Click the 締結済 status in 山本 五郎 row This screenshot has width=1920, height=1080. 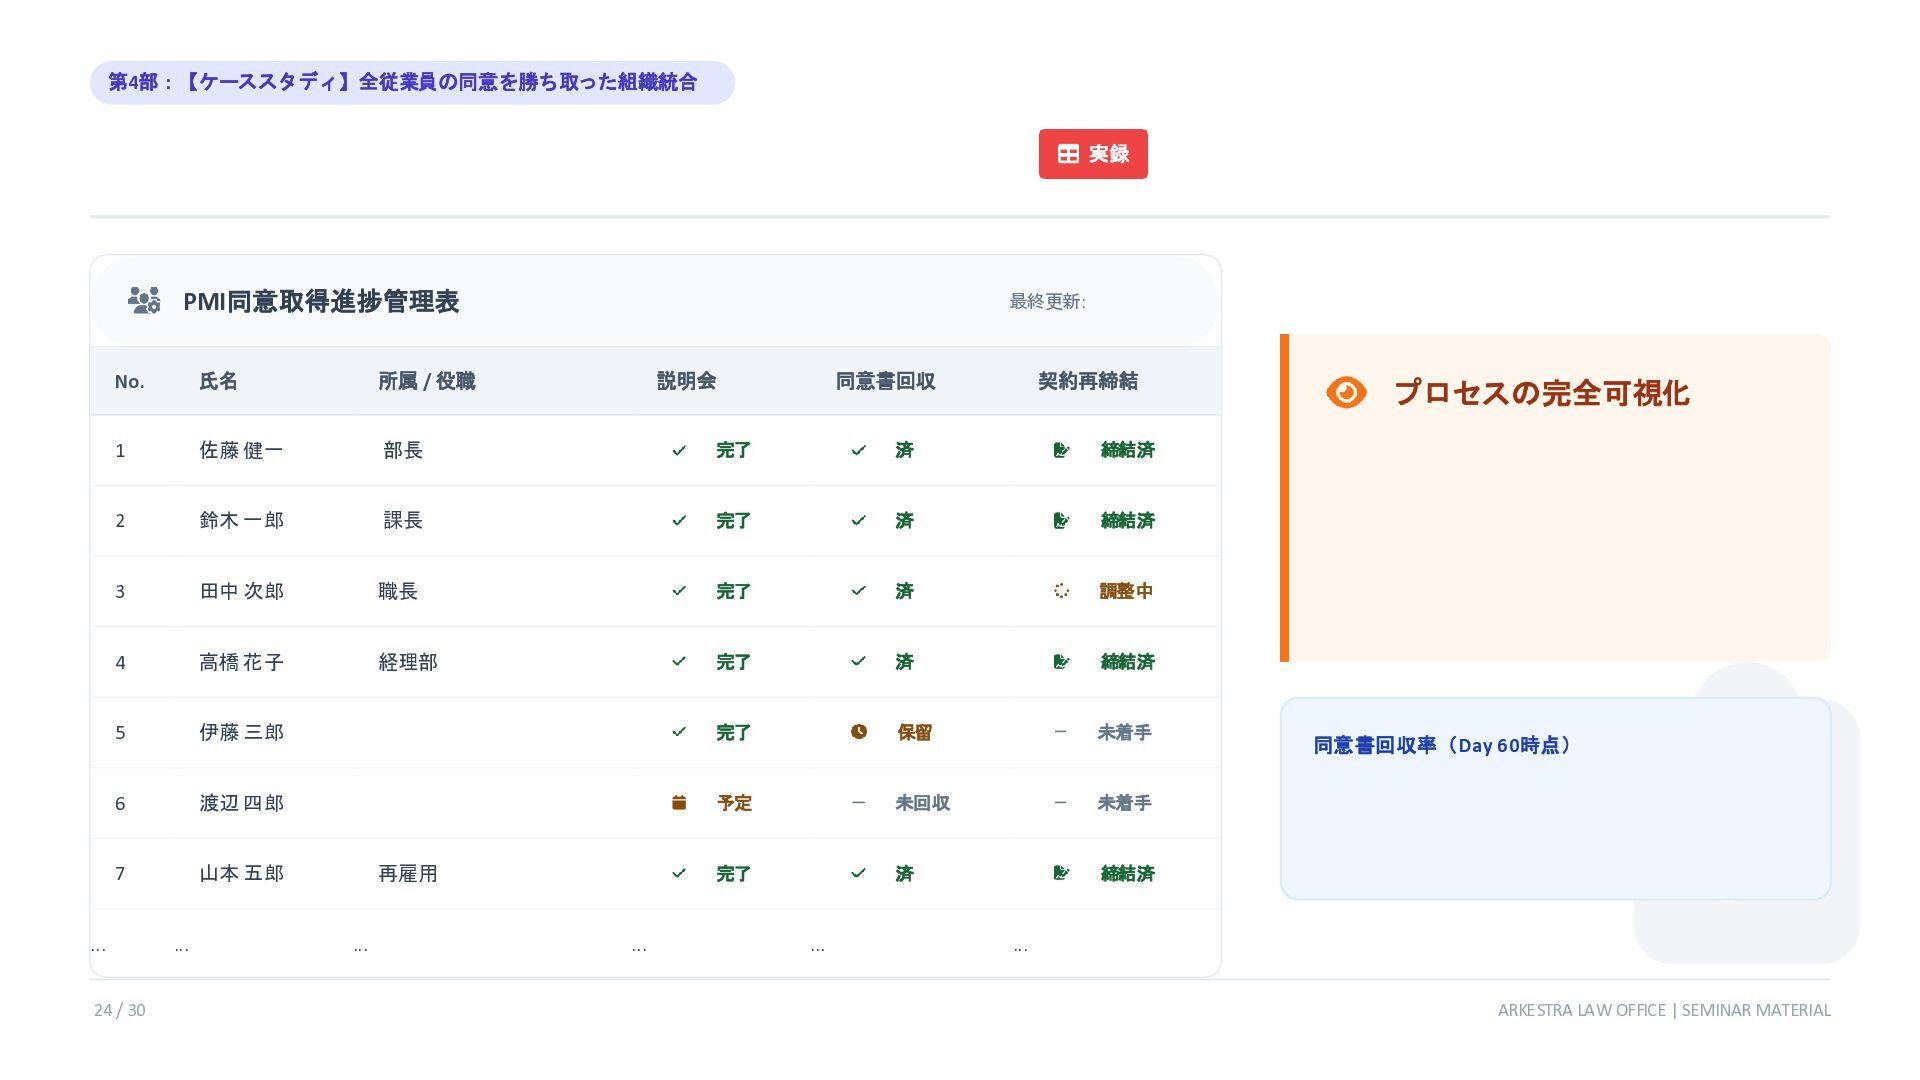(x=1127, y=873)
